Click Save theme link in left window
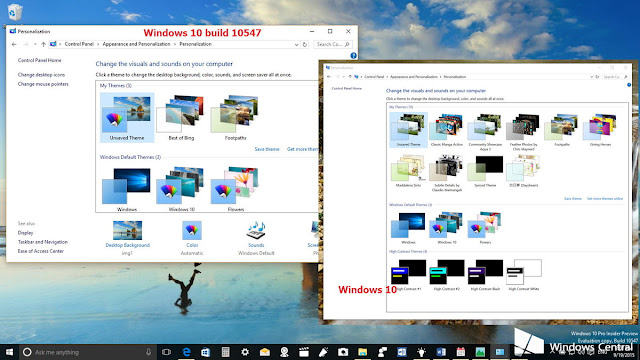This screenshot has height=360, width=640. (x=267, y=149)
